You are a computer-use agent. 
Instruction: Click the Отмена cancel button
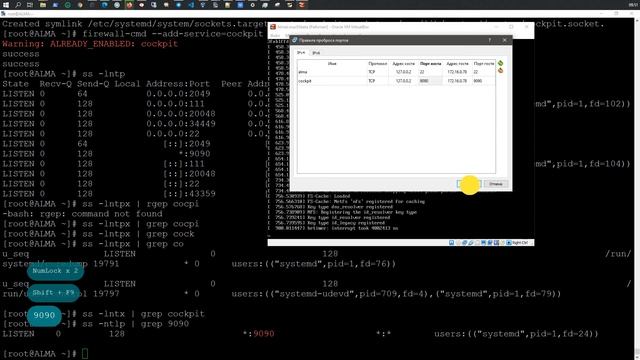tap(496, 184)
